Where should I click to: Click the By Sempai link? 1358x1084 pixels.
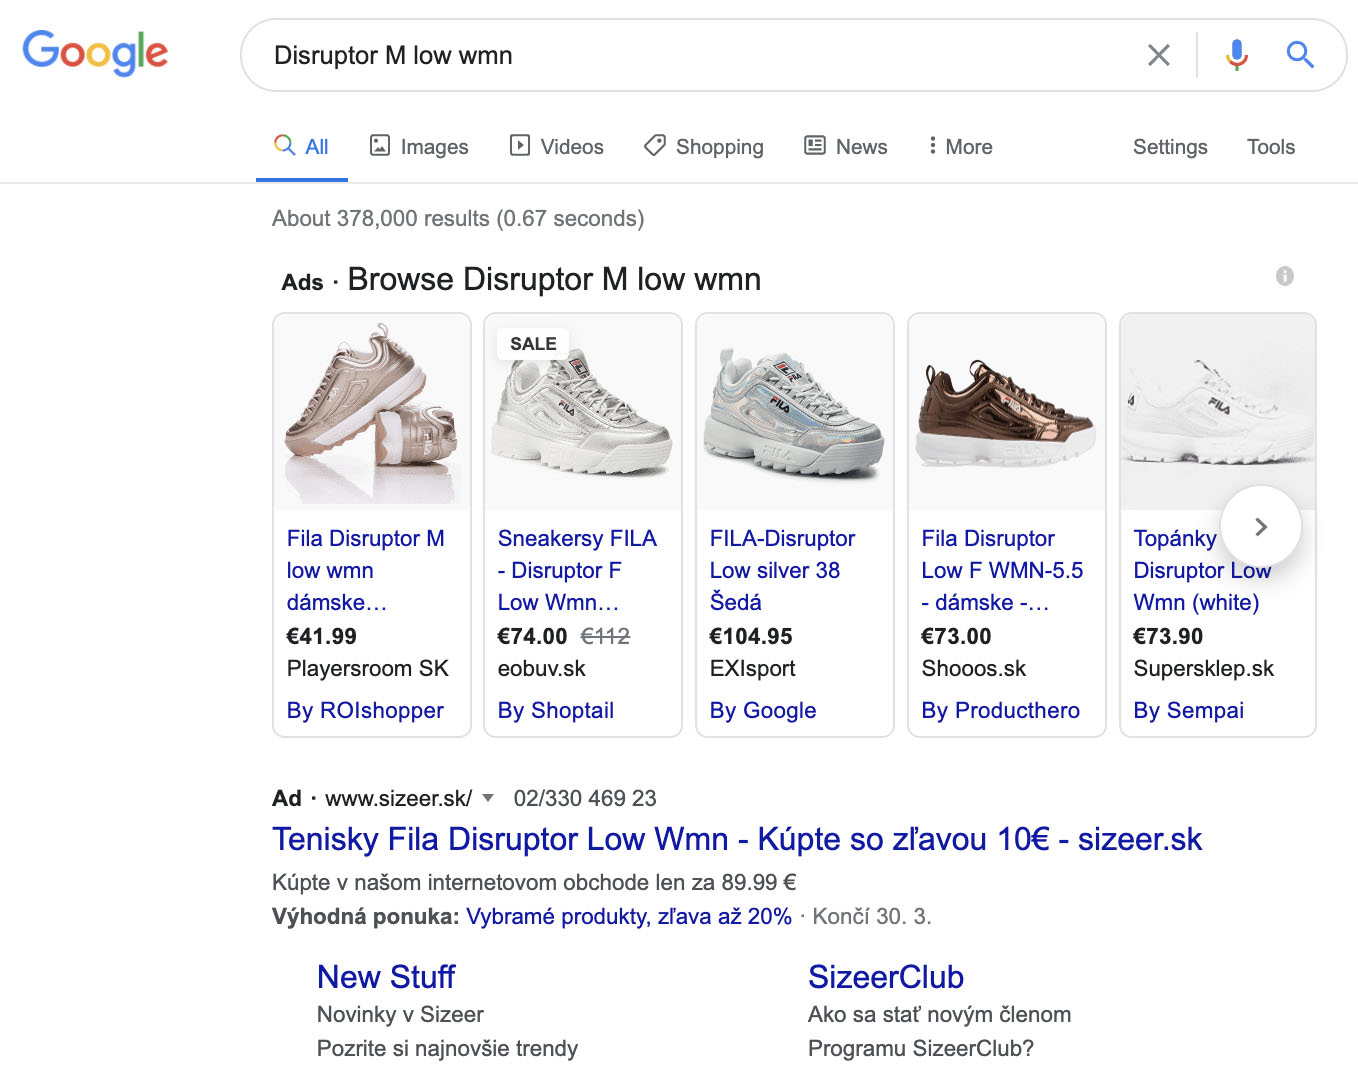[1189, 710]
